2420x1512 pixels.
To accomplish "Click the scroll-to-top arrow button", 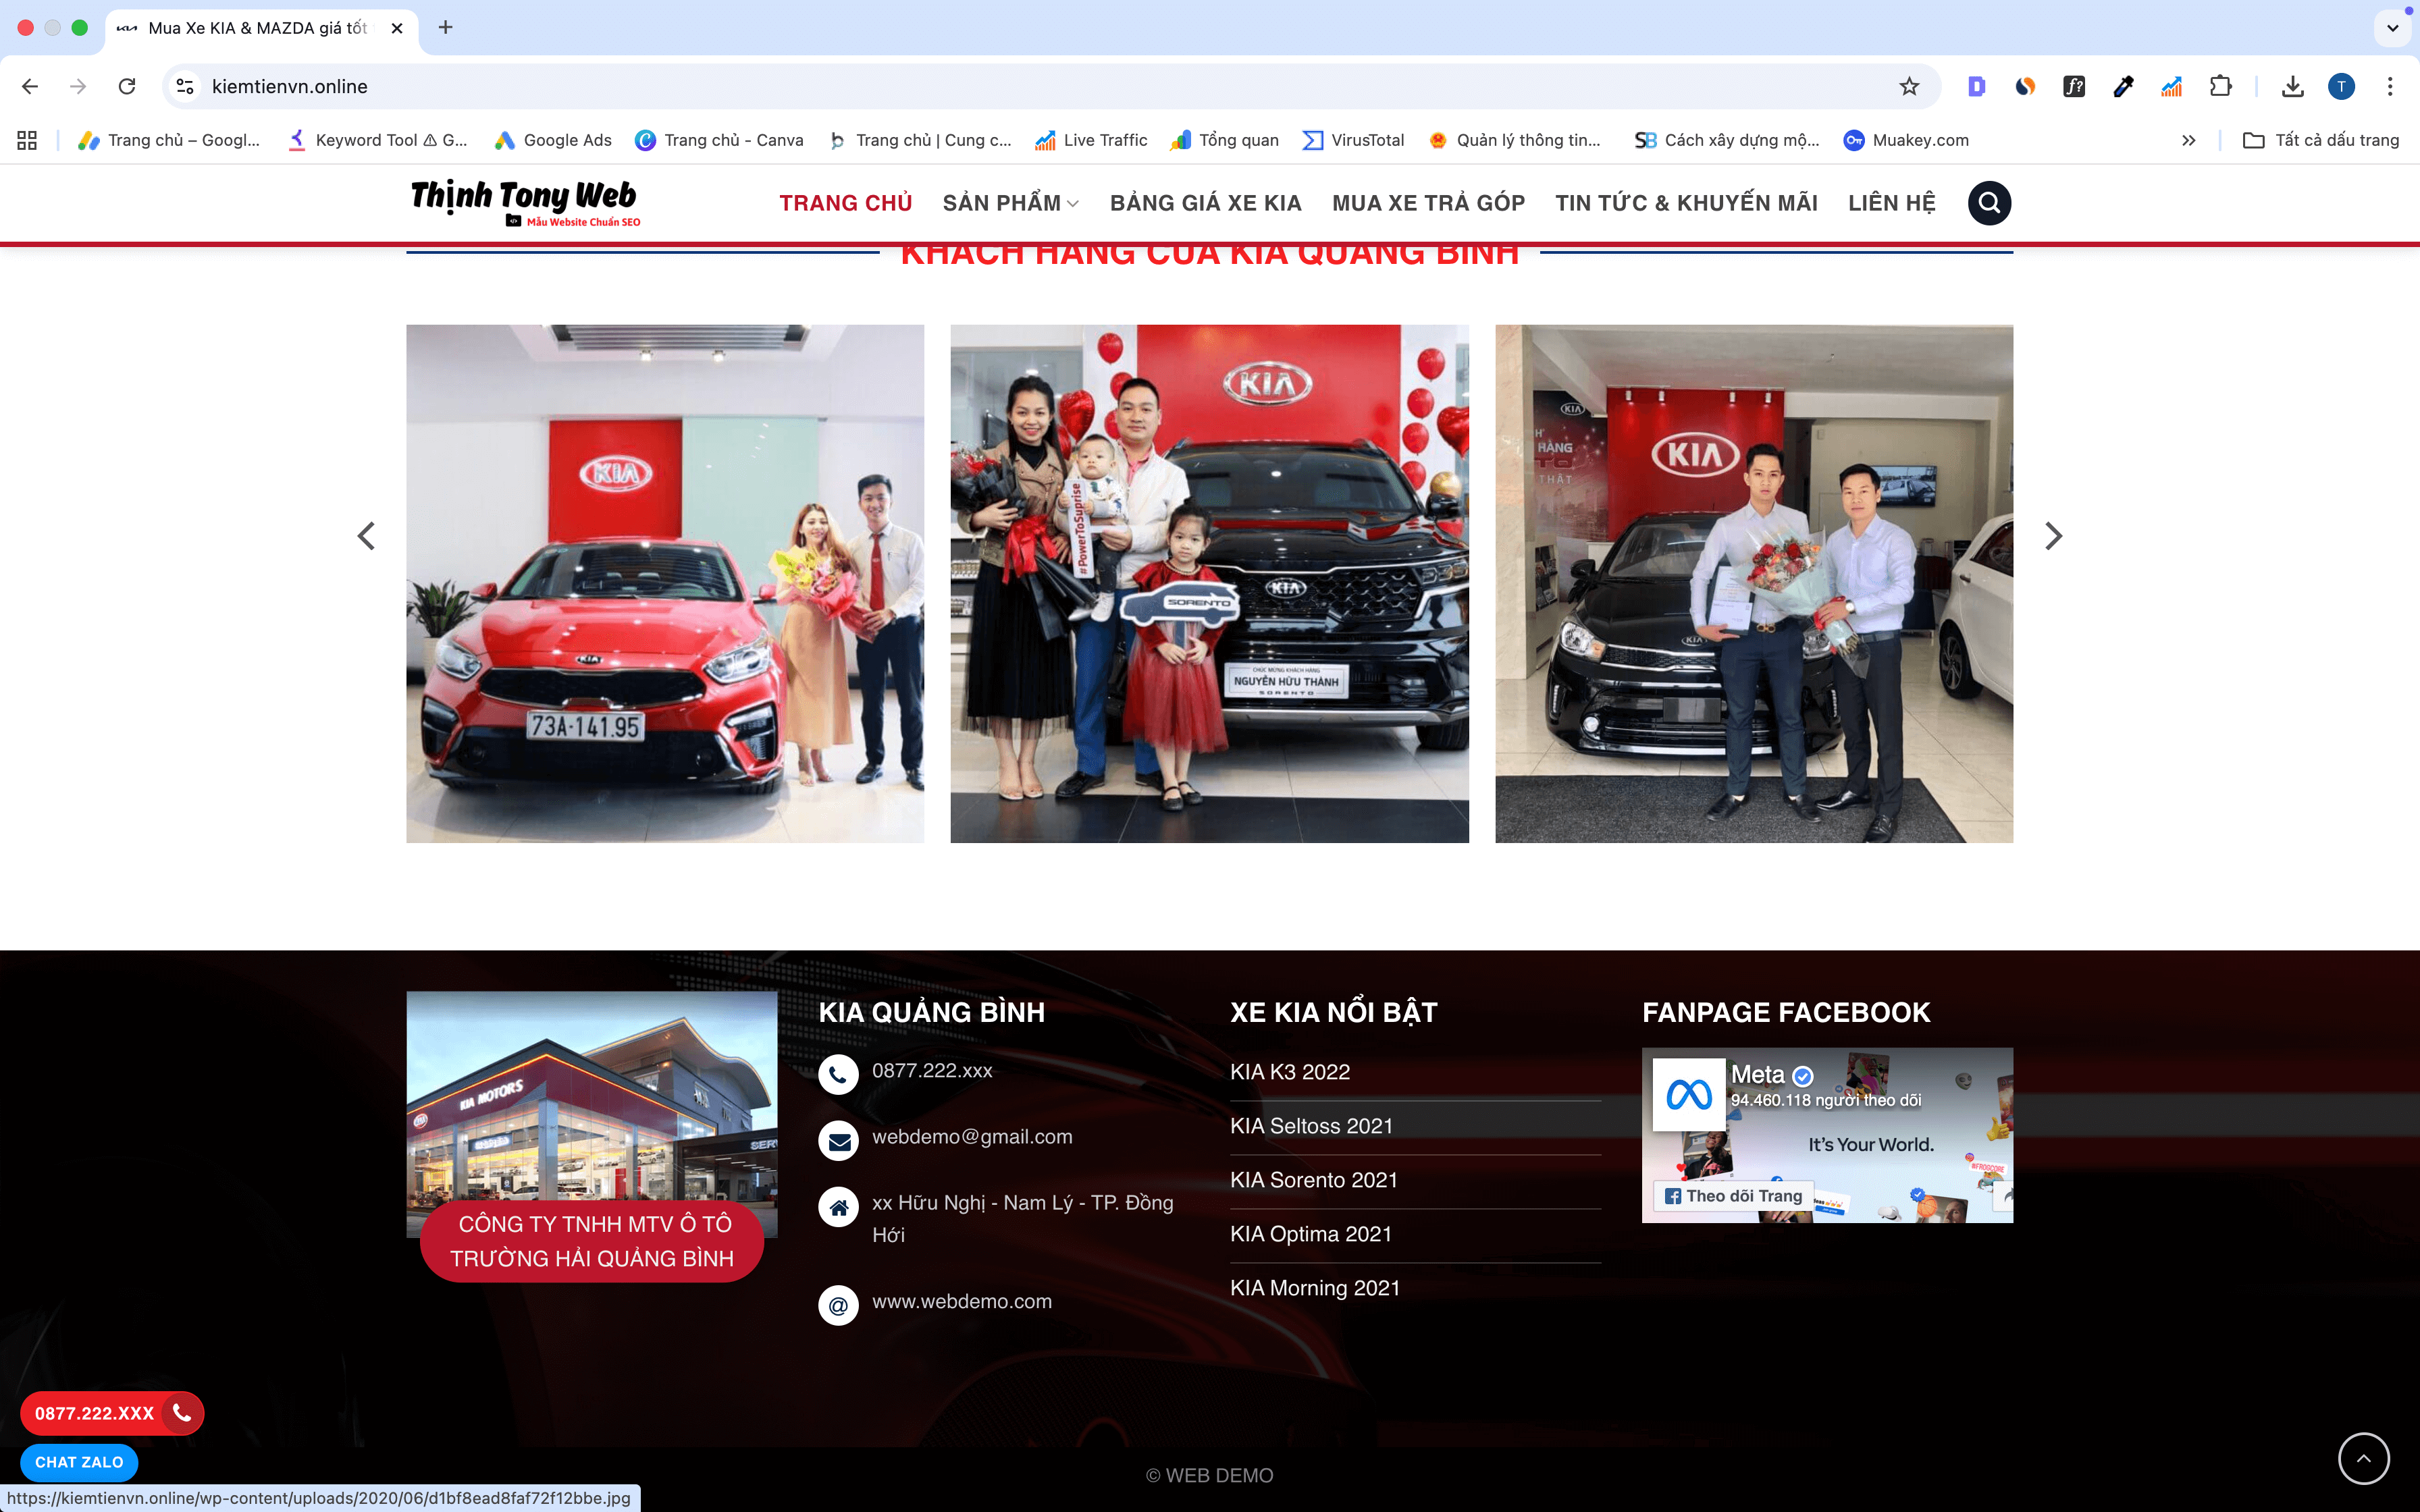I will [2363, 1458].
